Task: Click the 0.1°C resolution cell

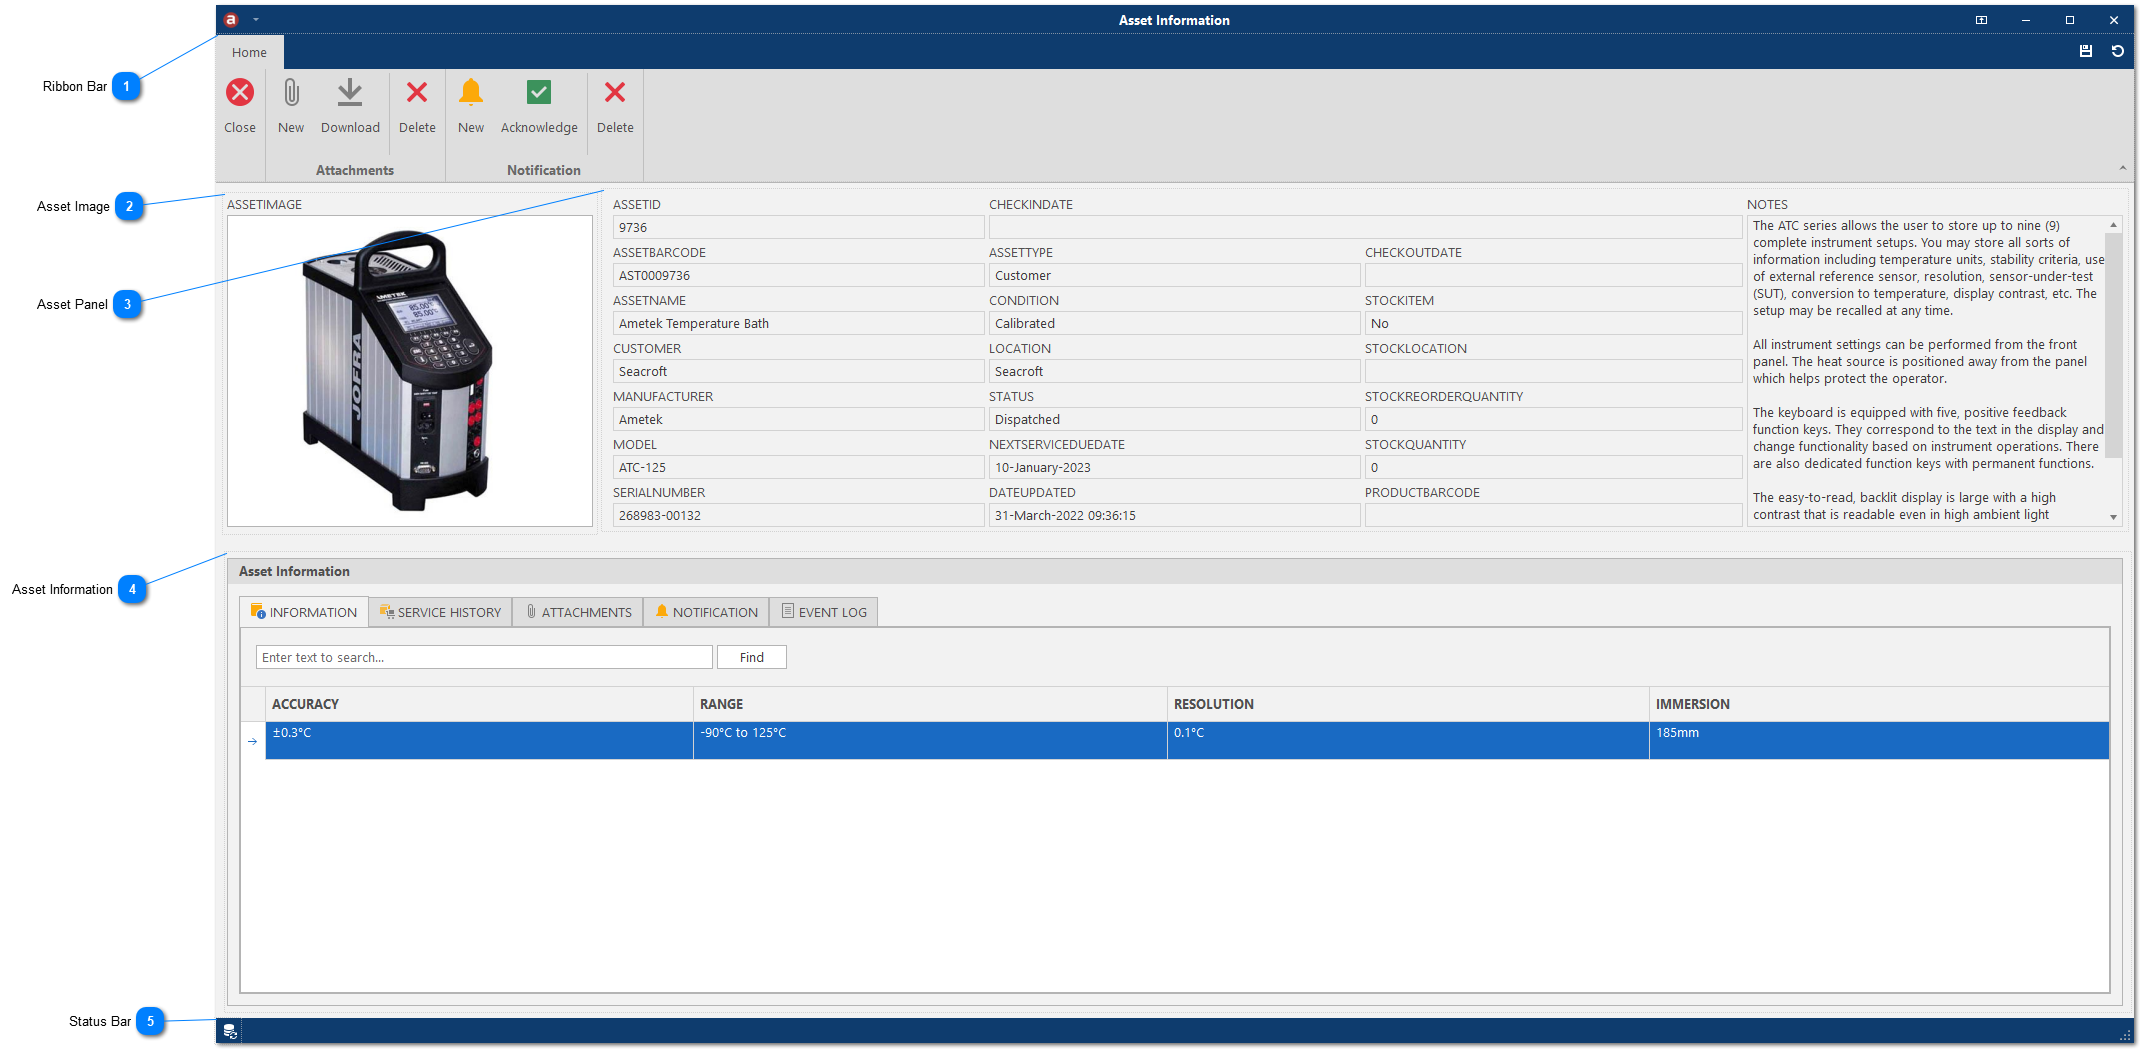Action: [x=1408, y=741]
